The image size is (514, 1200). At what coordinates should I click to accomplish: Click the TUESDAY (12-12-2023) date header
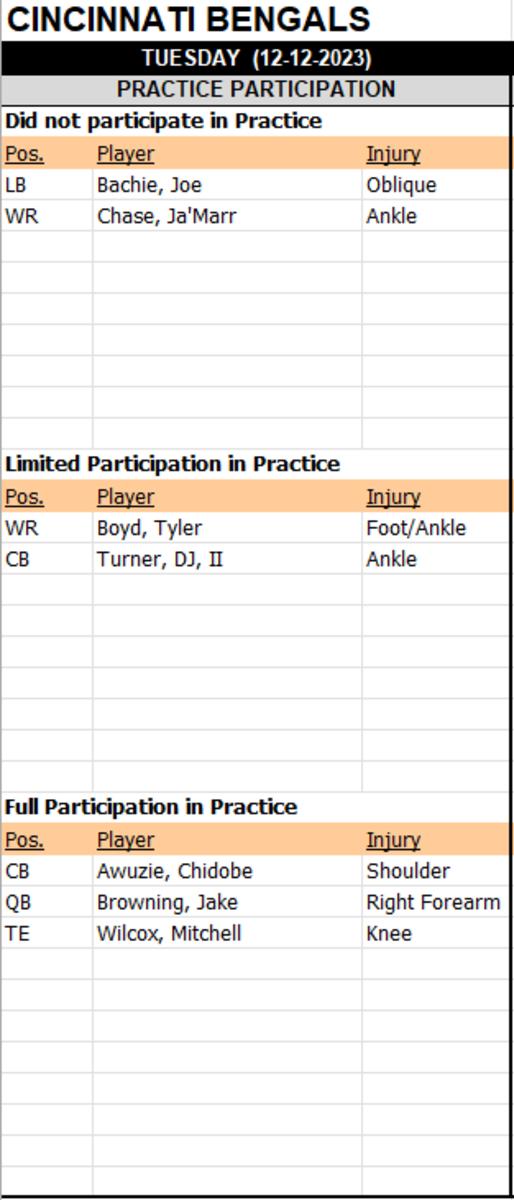pos(256,58)
